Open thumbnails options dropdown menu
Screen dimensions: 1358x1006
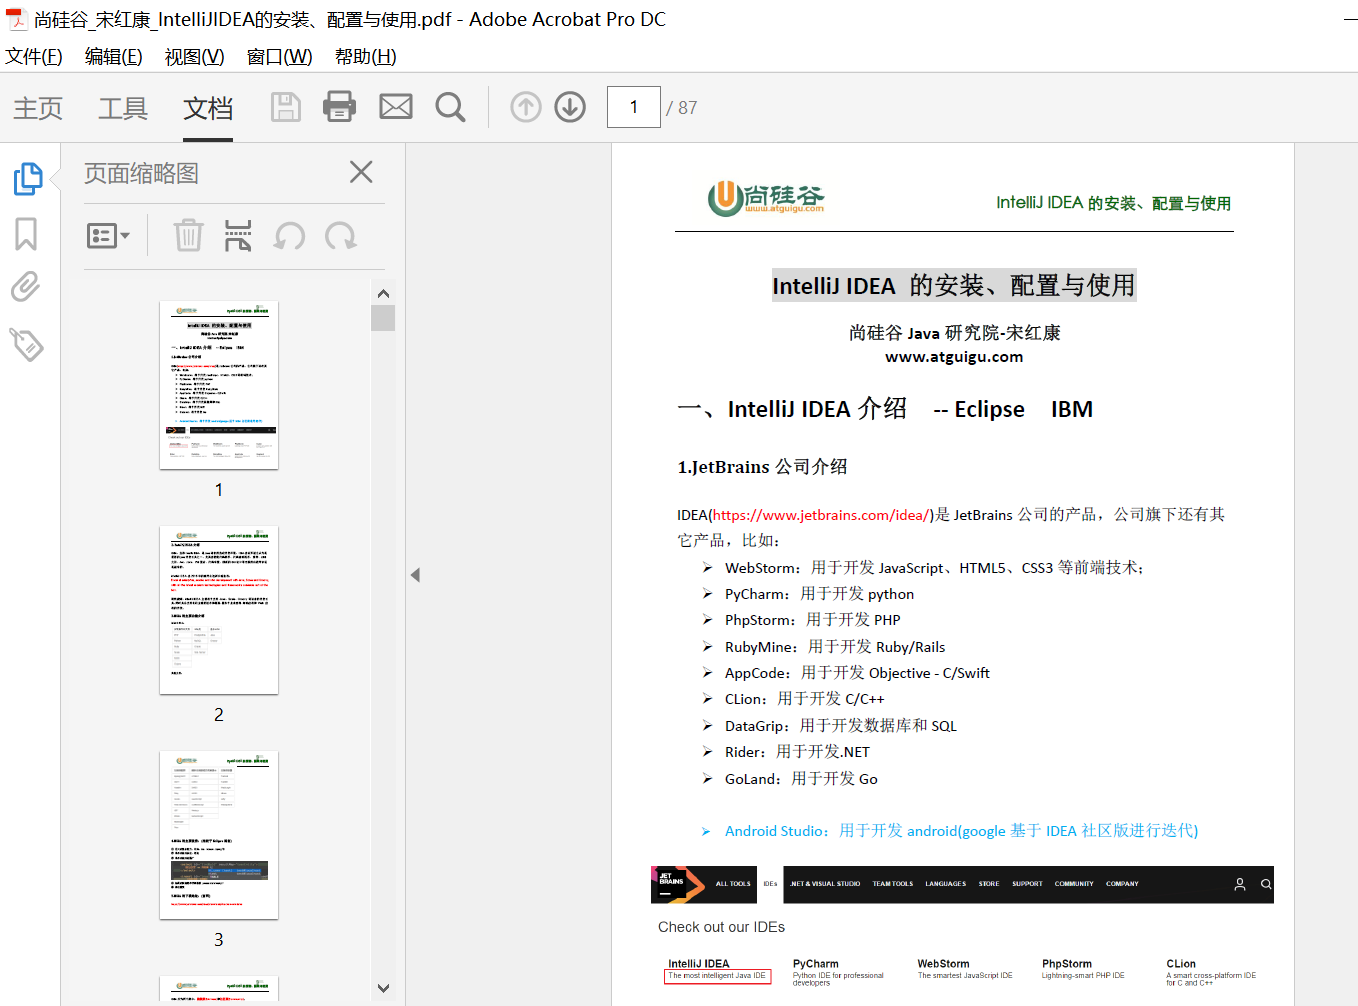pyautogui.click(x=108, y=236)
